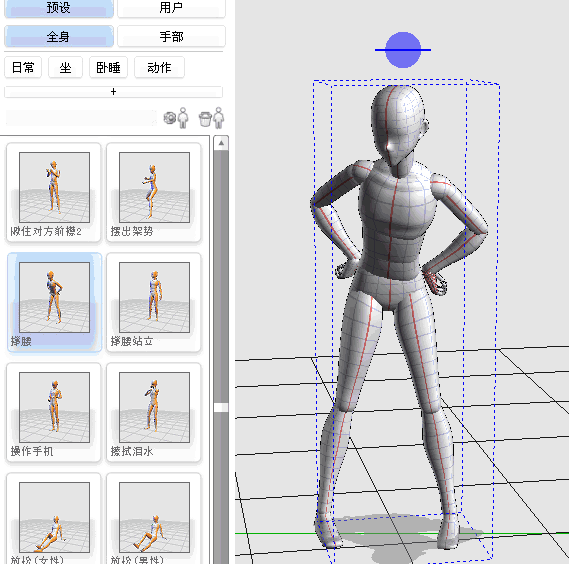
Task: Filter poses by the 卧睡 tag
Action: (x=108, y=68)
